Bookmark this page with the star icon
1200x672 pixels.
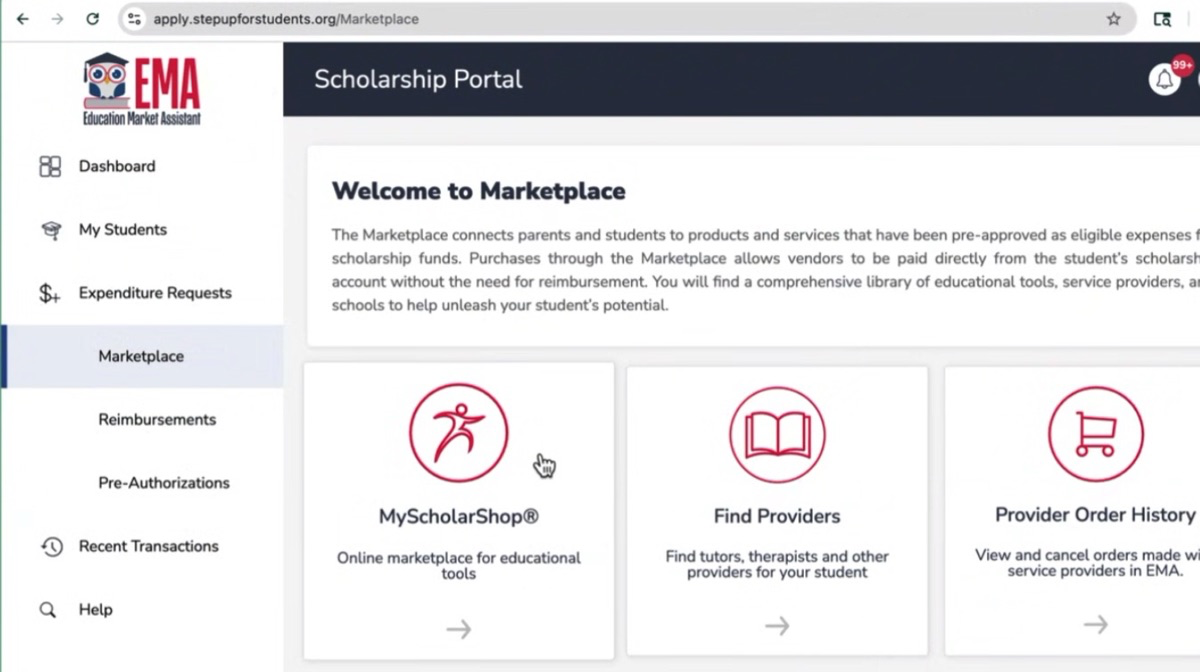point(1114,19)
